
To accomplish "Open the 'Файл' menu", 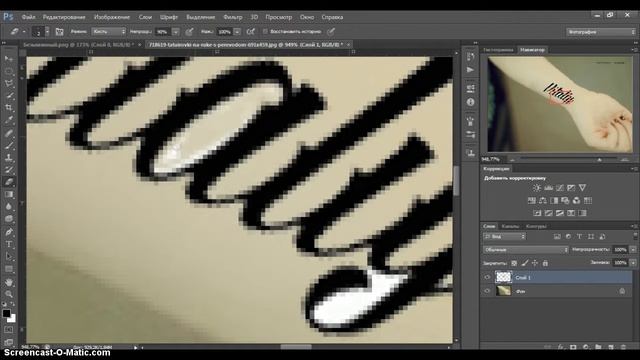I will coord(28,17).
